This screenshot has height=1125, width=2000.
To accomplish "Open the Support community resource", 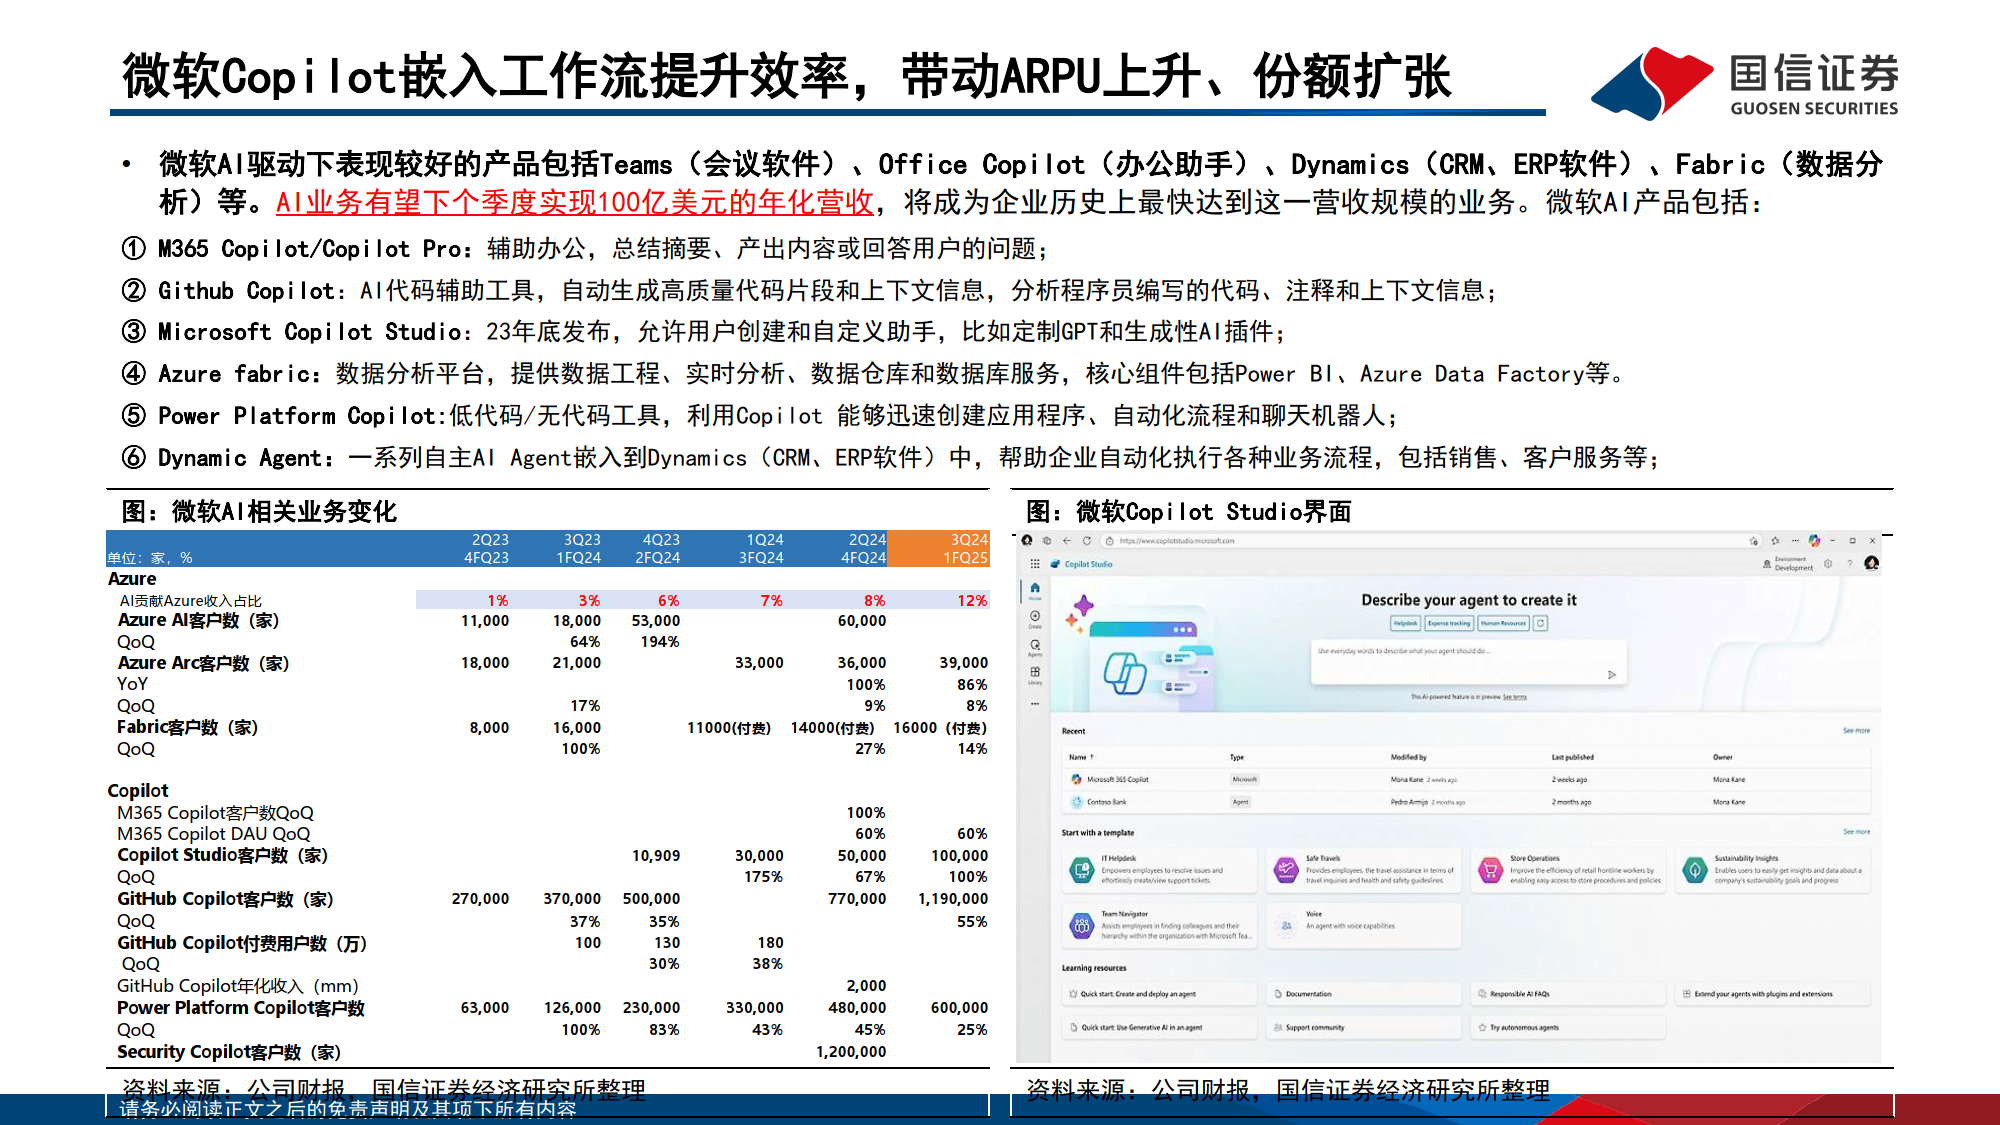I will click(x=1364, y=1027).
